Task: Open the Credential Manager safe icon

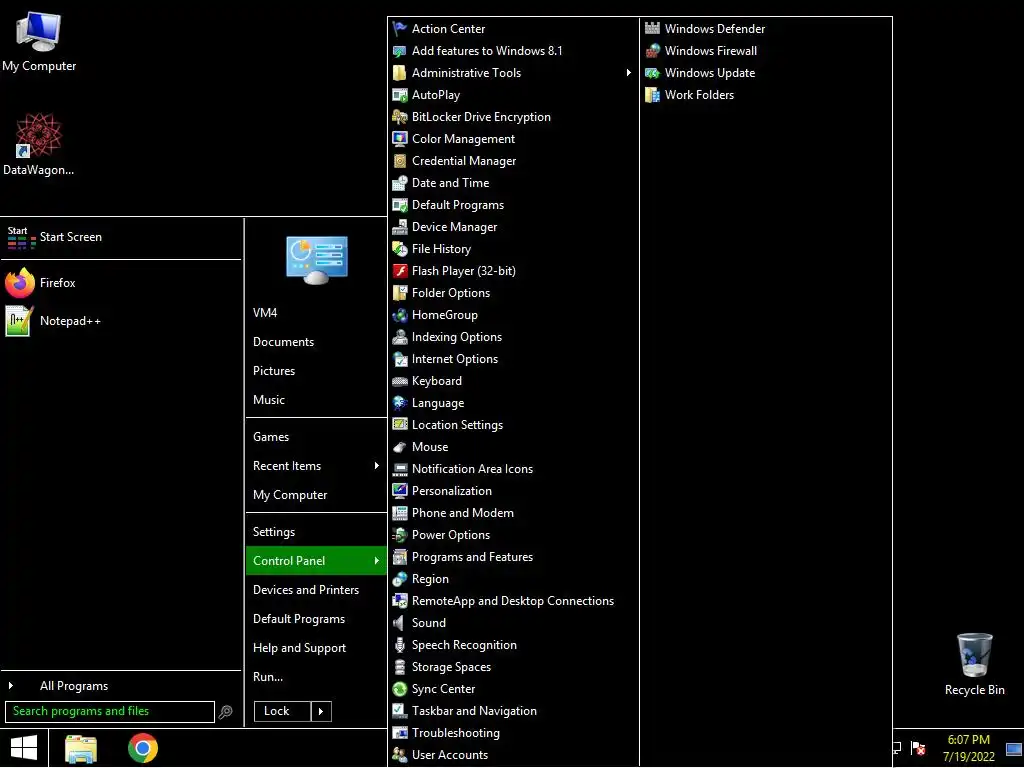Action: pos(400,161)
